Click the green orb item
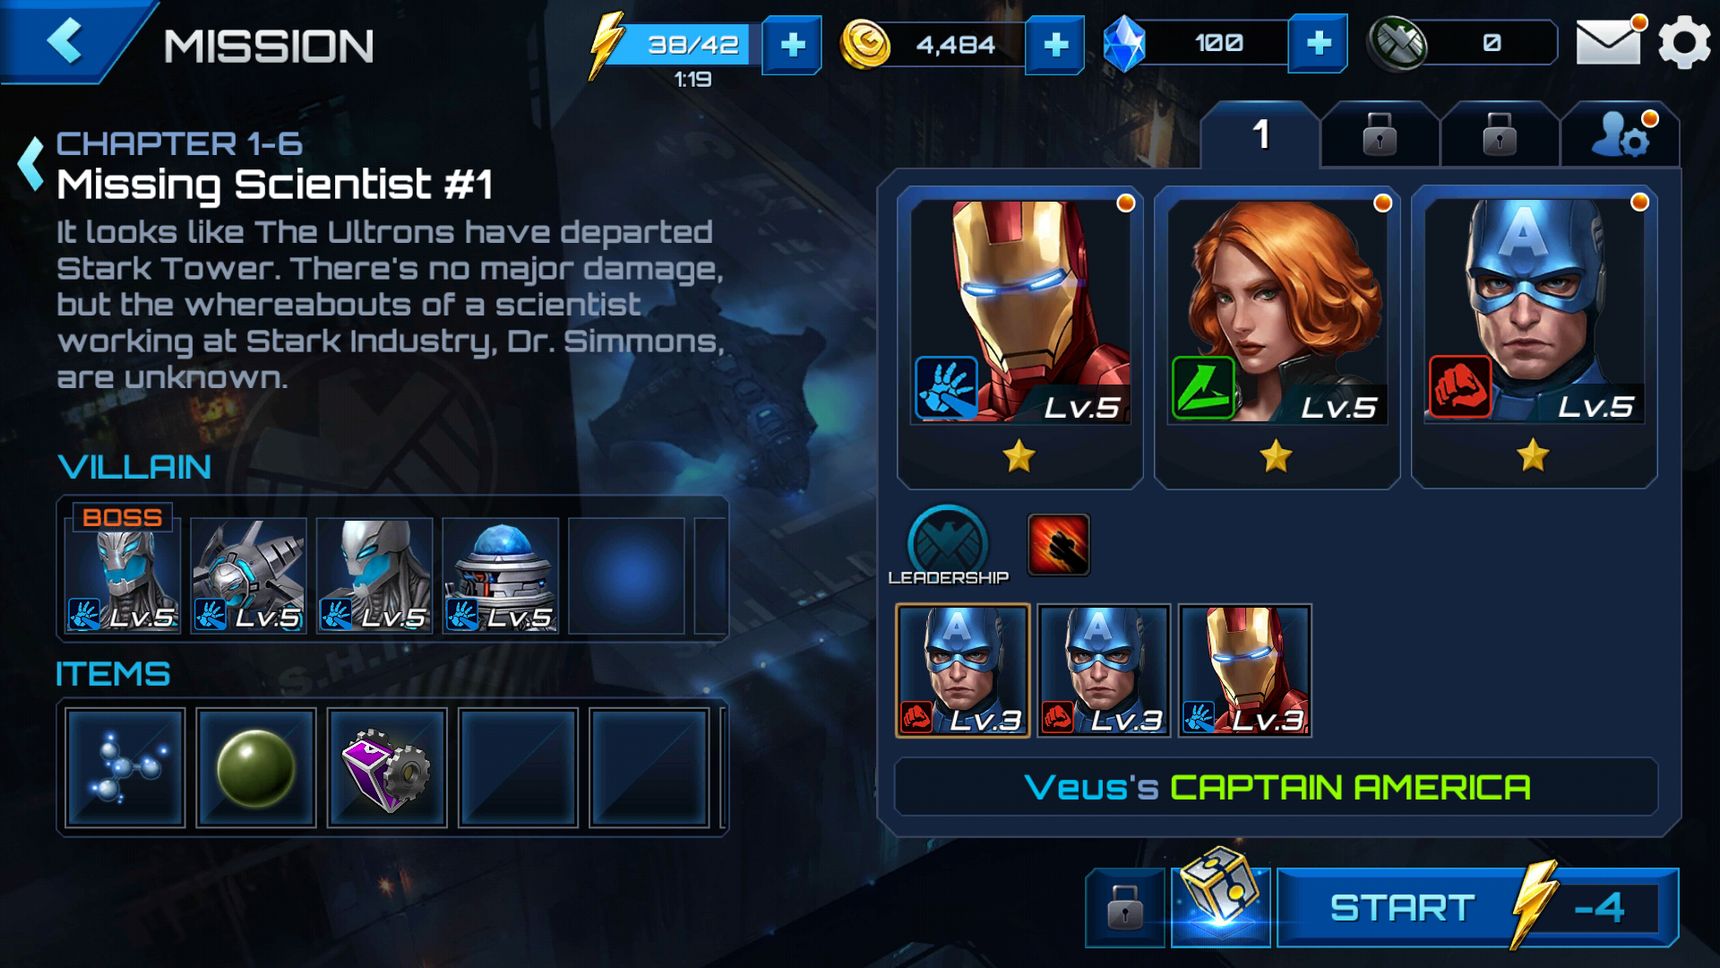1720x968 pixels. tap(256, 768)
